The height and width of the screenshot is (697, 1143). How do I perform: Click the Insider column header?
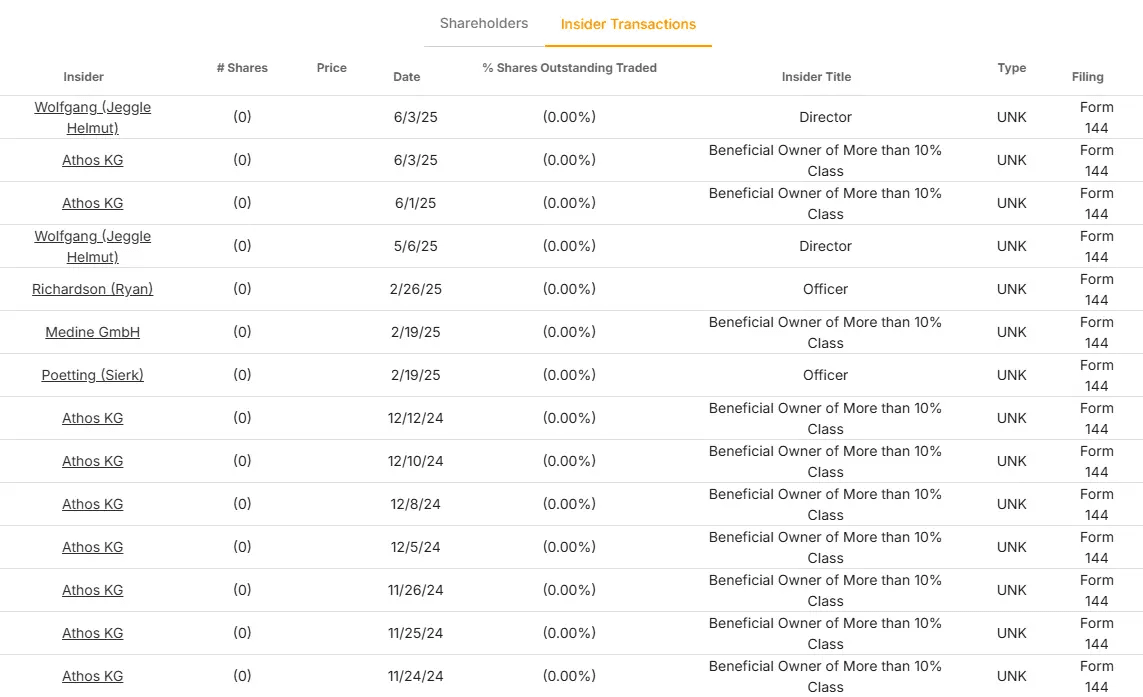[x=83, y=77]
